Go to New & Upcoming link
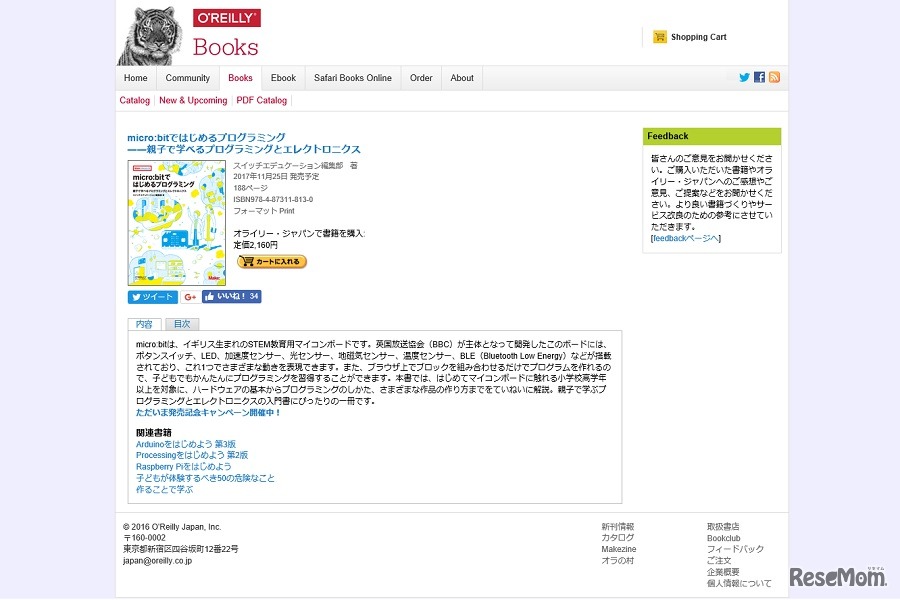The width and height of the screenshot is (900, 600). pyautogui.click(x=193, y=100)
